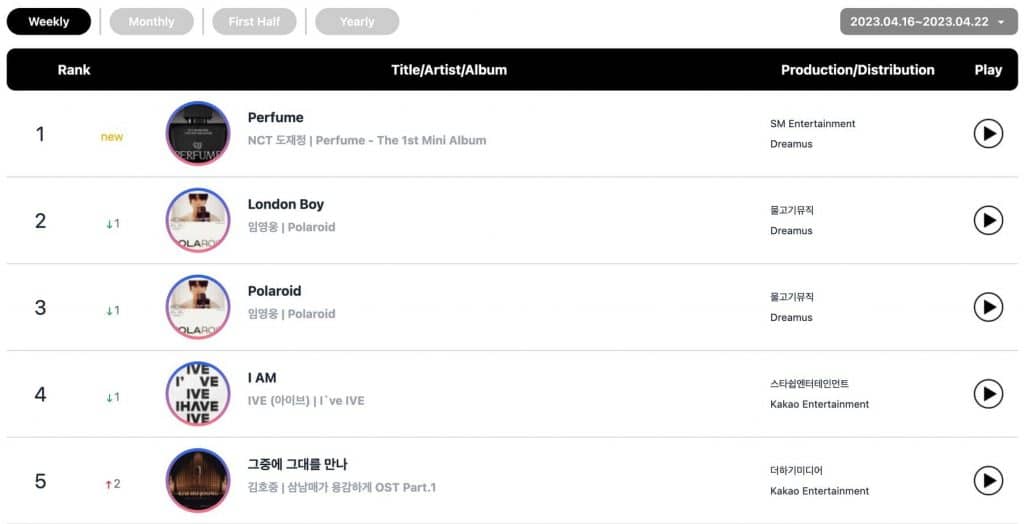Viewport: 1024px width, 524px height.
Task: Open the I AM song title
Action: click(262, 378)
